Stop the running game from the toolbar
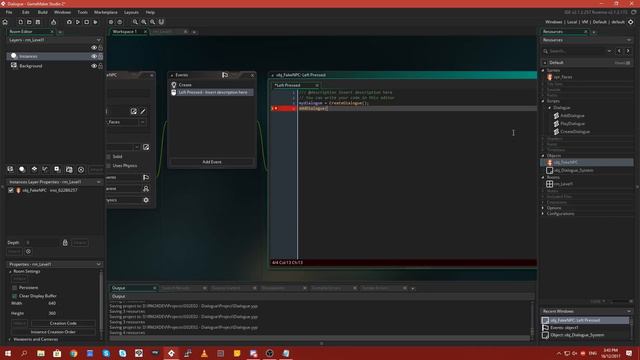 click(87, 22)
